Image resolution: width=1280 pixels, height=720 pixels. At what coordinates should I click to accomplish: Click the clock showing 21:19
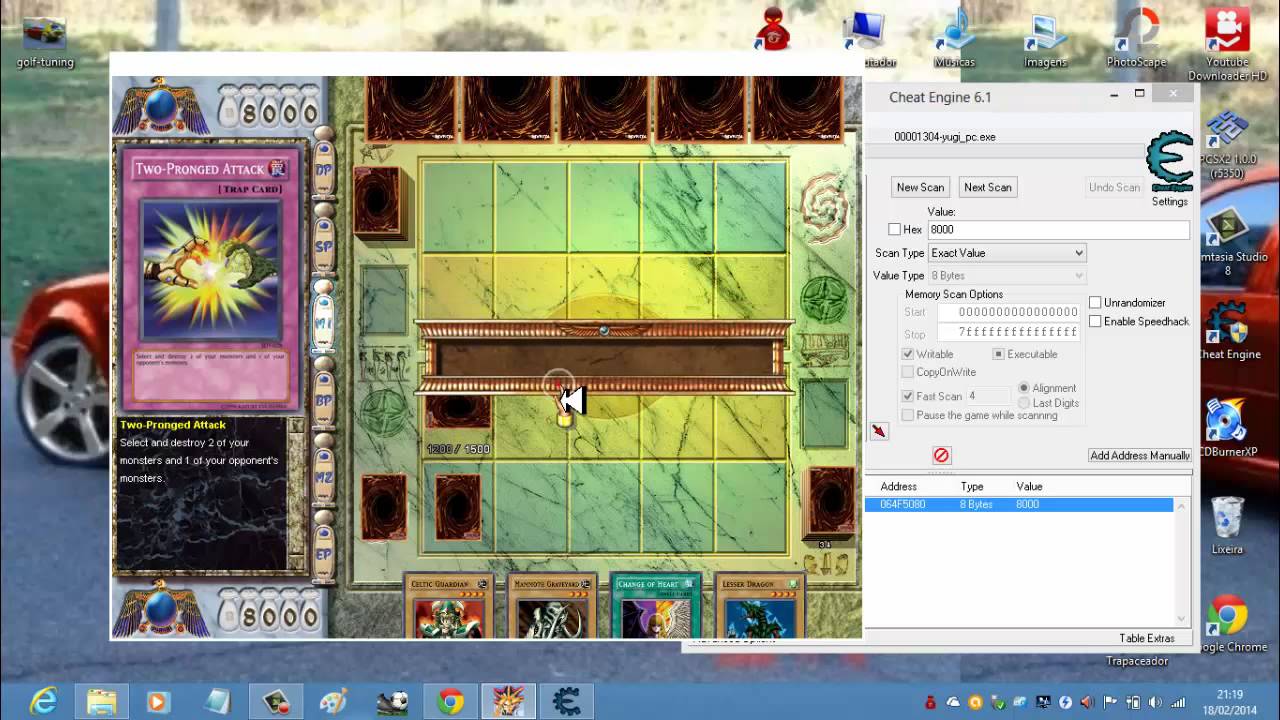coord(1231,695)
